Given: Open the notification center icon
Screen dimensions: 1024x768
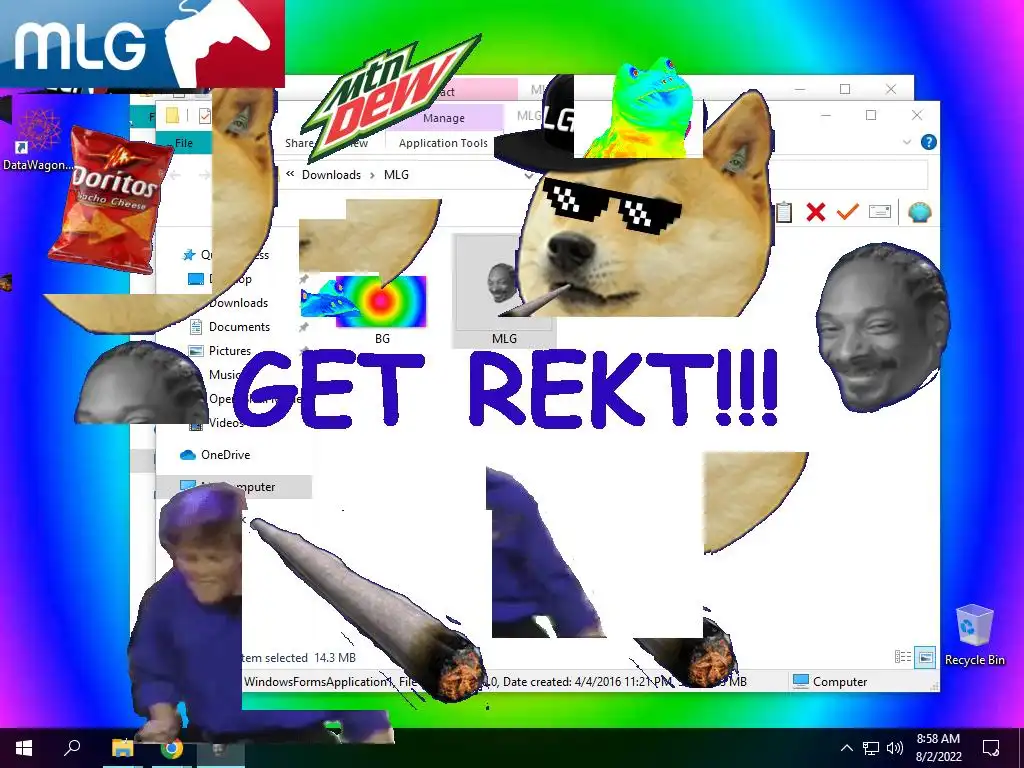Looking at the screenshot, I should coord(991,748).
